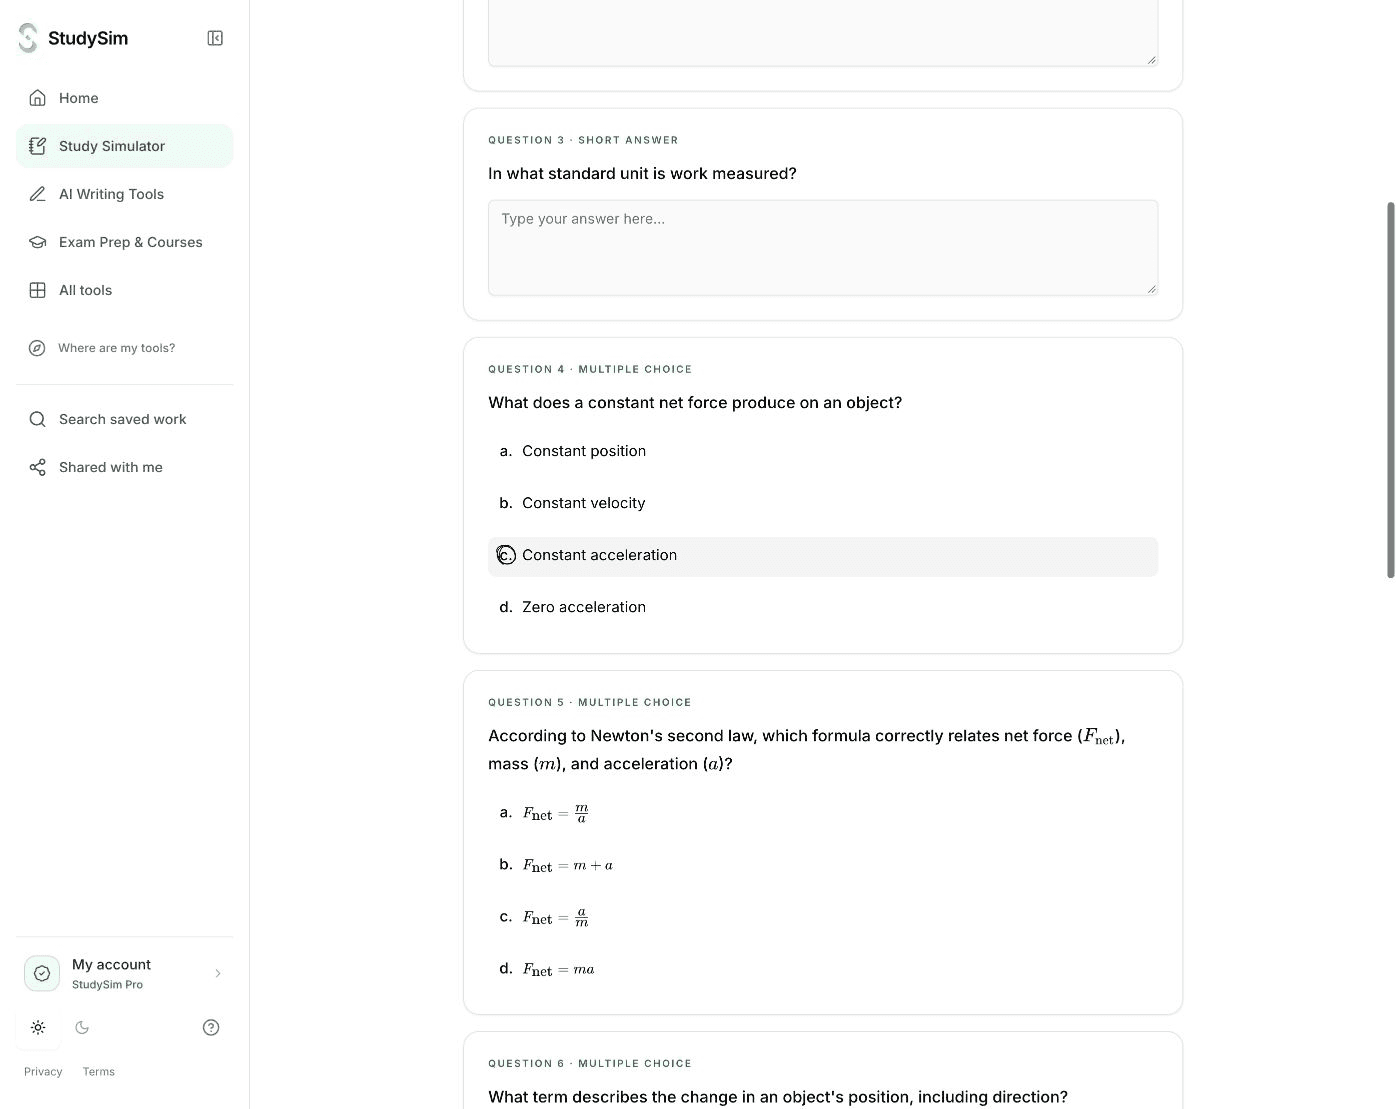The height and width of the screenshot is (1109, 1396).
Task: Select answer d. Zero acceleration
Action: (x=823, y=607)
